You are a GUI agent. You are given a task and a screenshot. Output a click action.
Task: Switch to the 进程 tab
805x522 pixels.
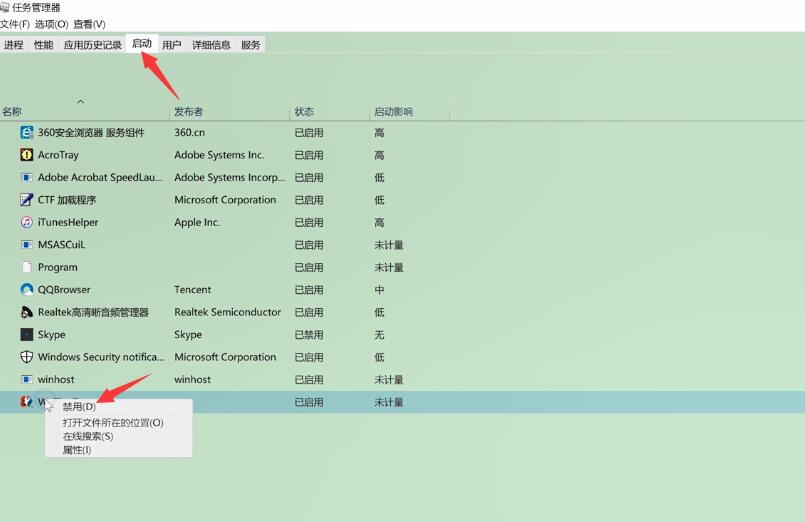(x=14, y=45)
